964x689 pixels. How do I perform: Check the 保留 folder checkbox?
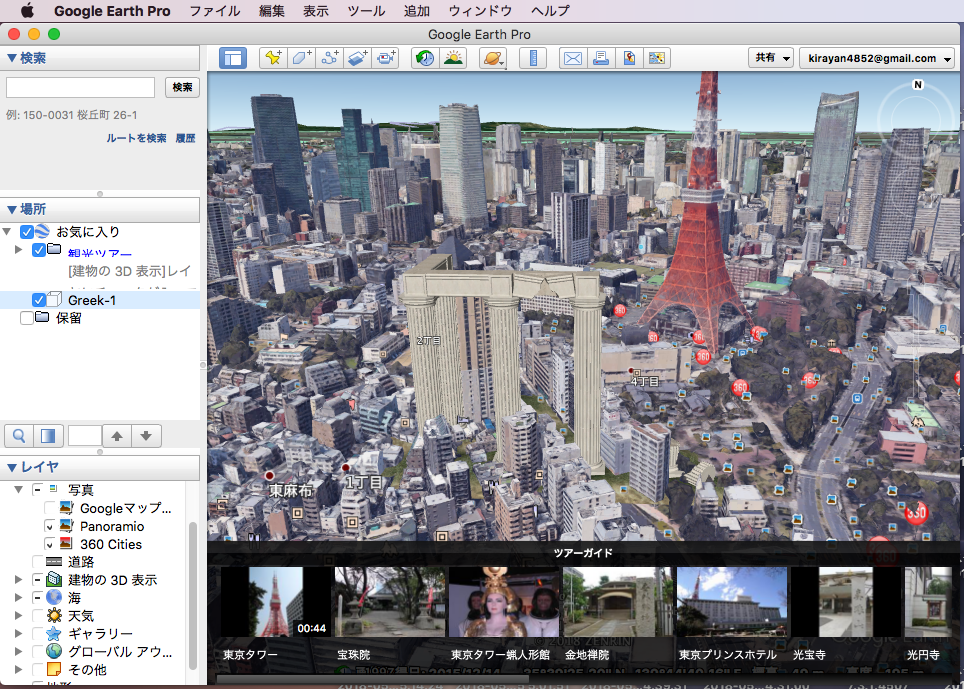pyautogui.click(x=26, y=318)
